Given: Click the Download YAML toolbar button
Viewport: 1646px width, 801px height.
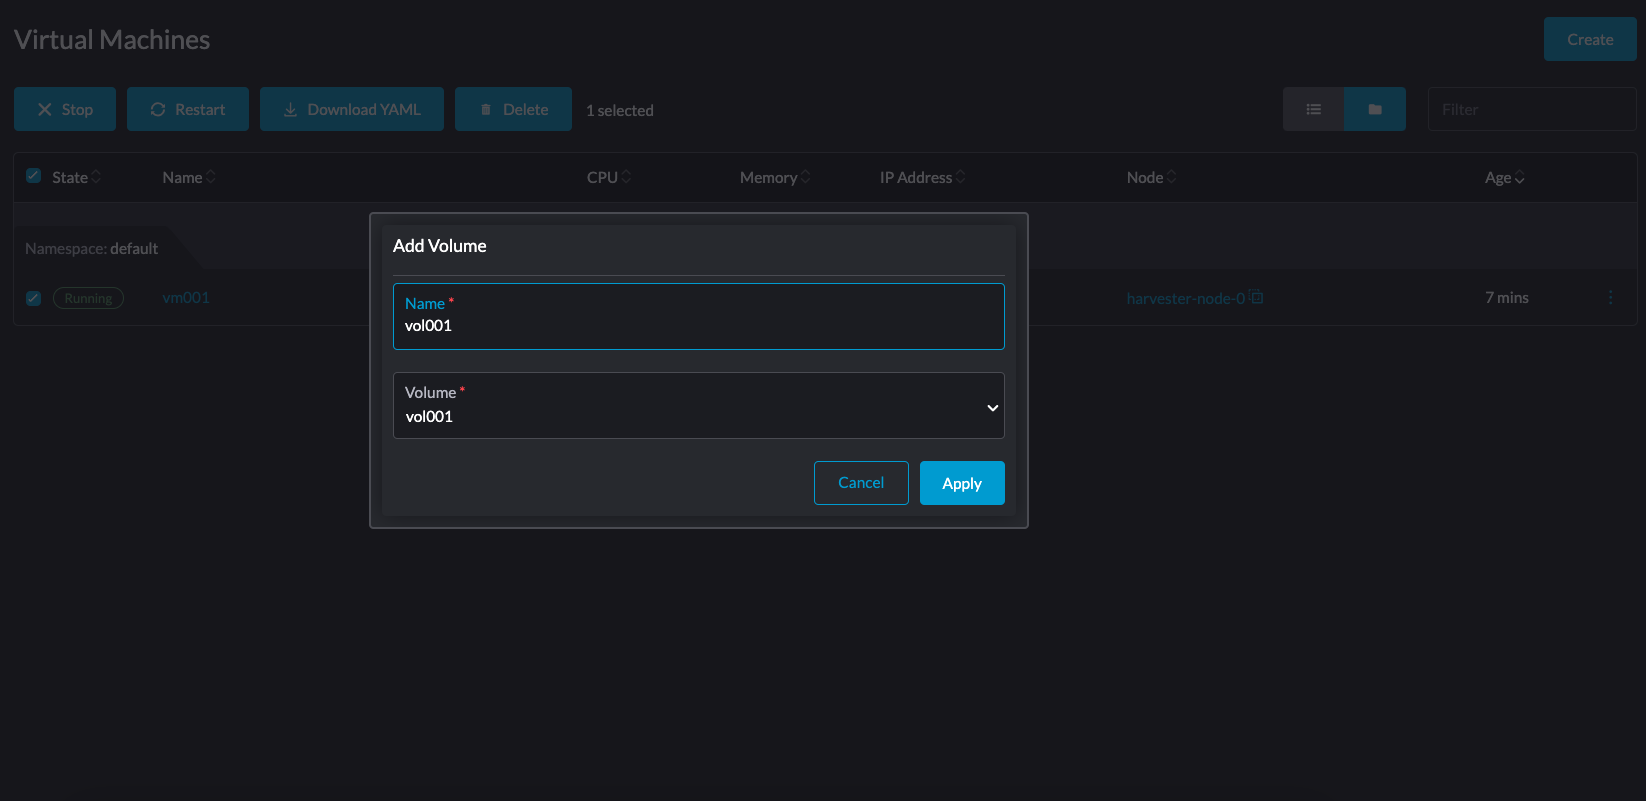Looking at the screenshot, I should pyautogui.click(x=352, y=109).
